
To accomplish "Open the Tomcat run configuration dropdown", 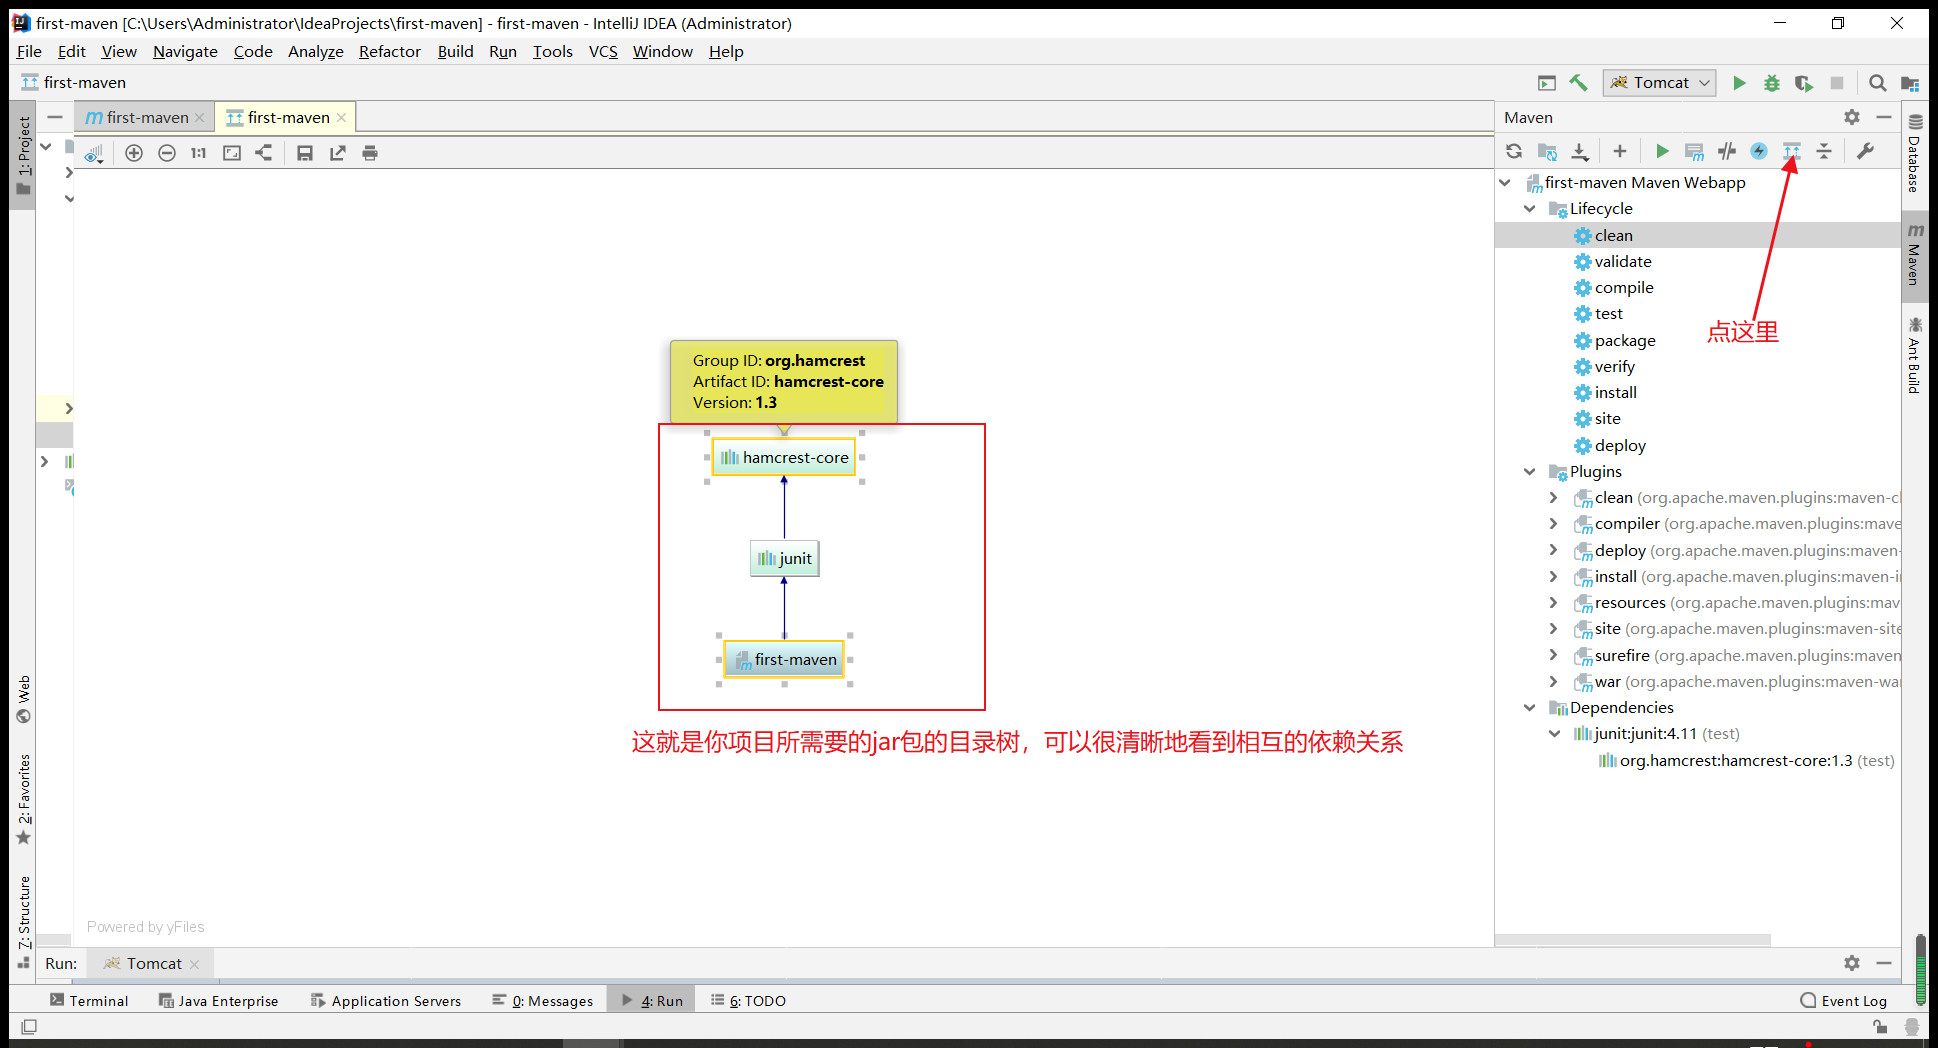I will click(1660, 83).
